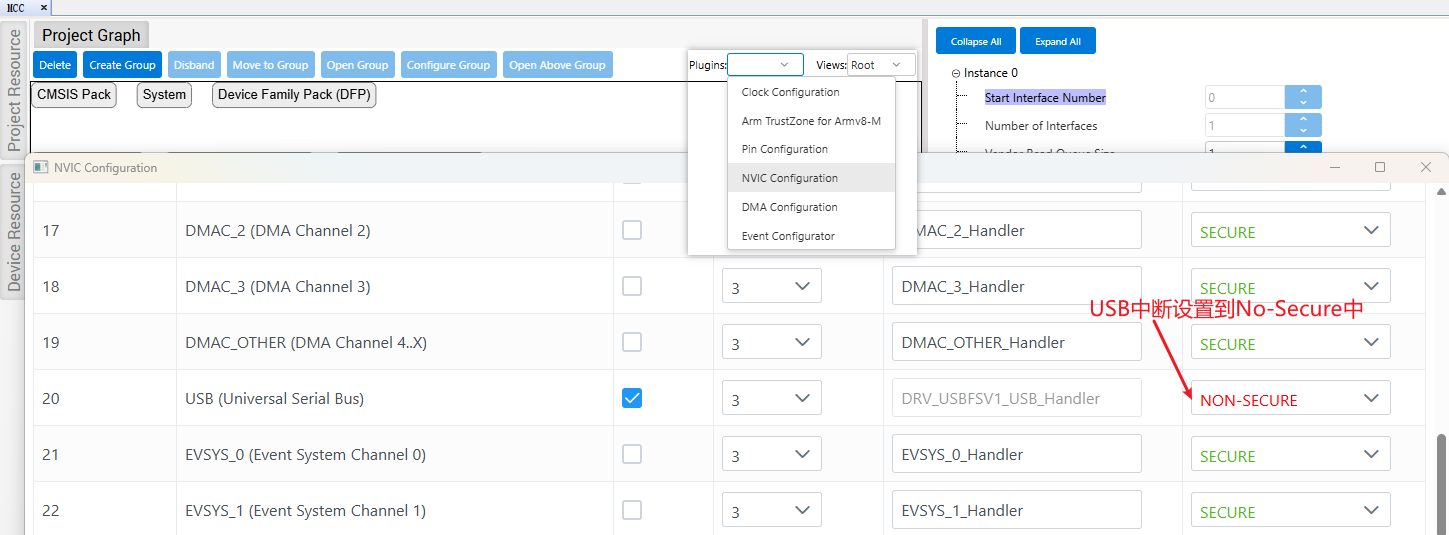
Task: Enable the DMAC_OTHER interrupt checkbox
Action: click(632, 342)
